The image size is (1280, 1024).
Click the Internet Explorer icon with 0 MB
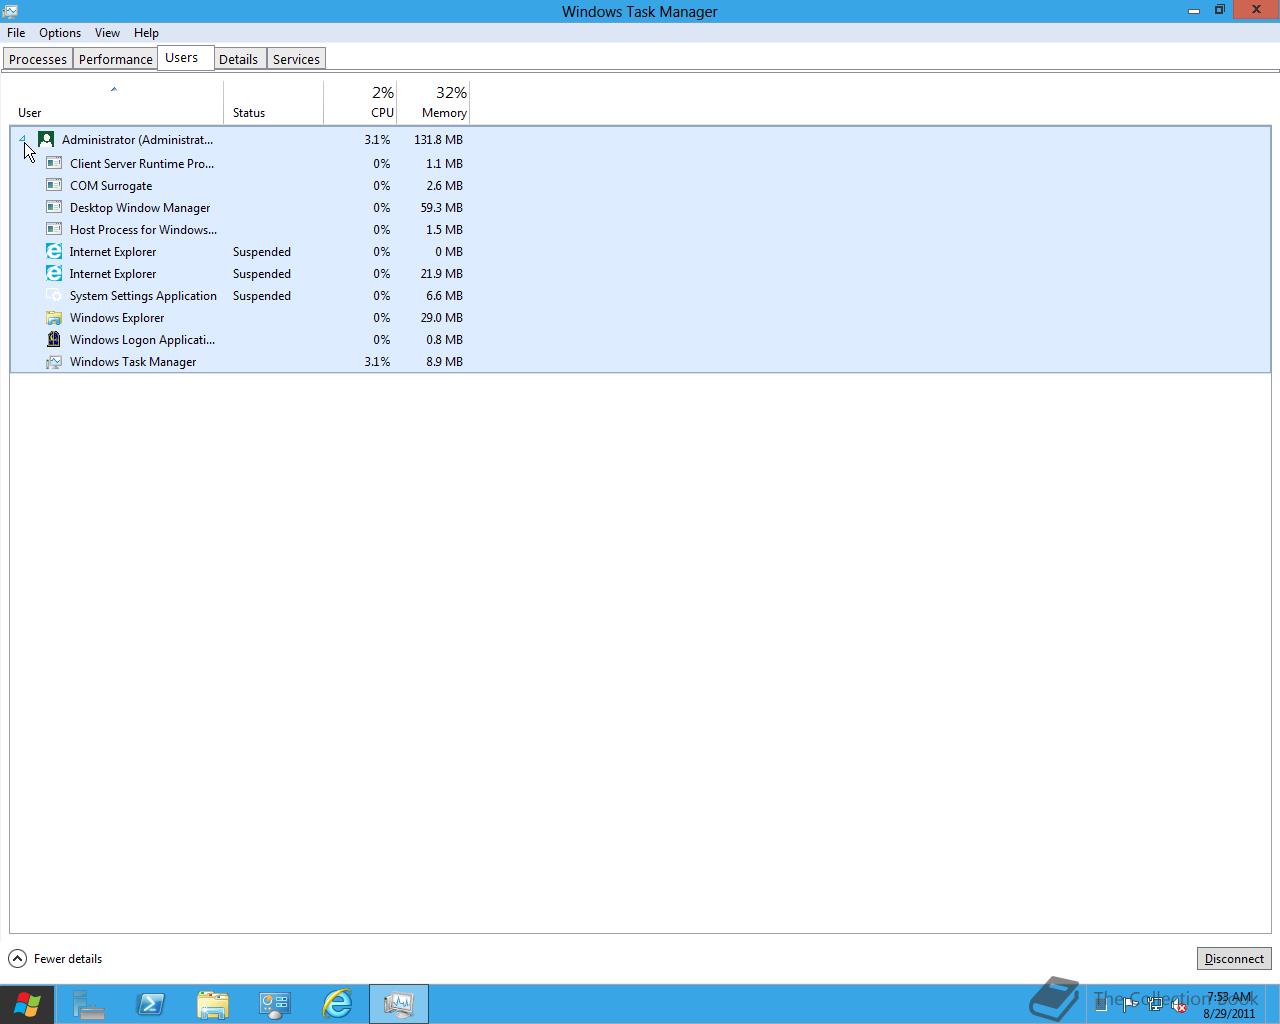click(x=54, y=251)
